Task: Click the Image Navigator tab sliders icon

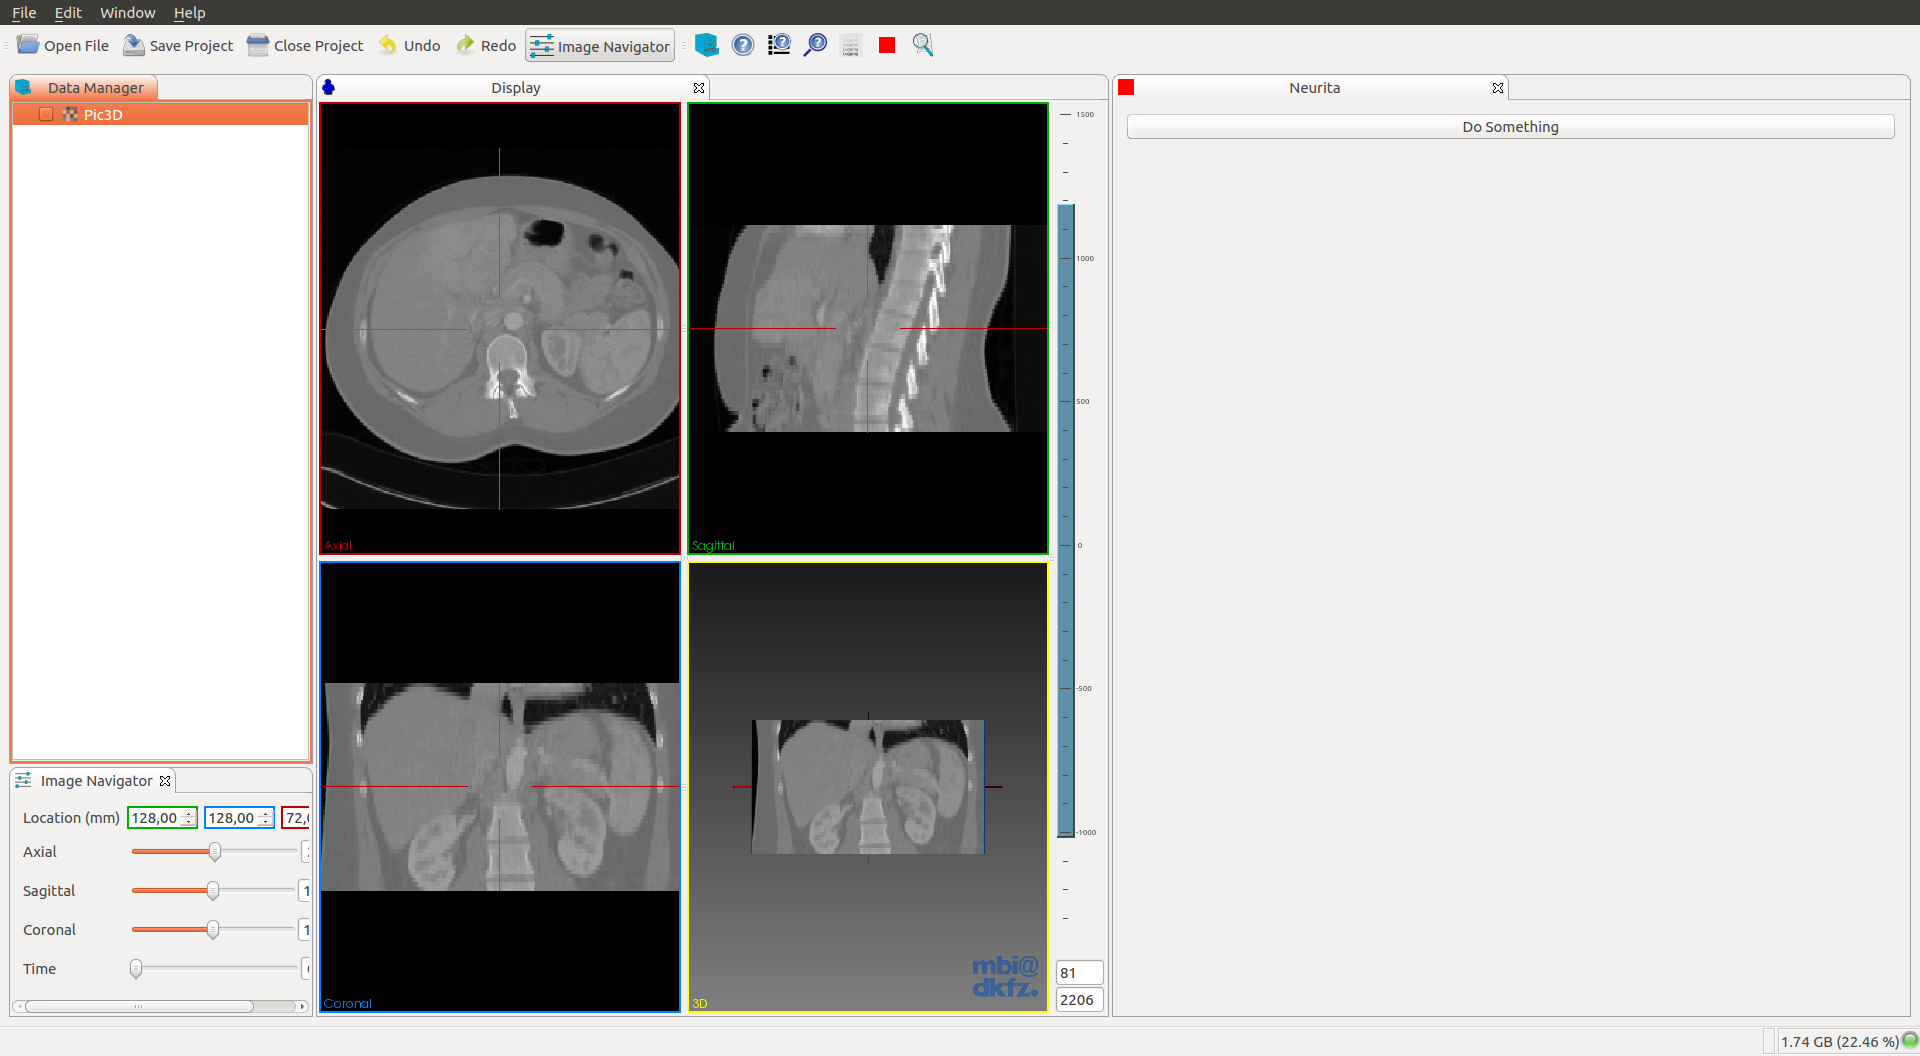Action: click(23, 780)
